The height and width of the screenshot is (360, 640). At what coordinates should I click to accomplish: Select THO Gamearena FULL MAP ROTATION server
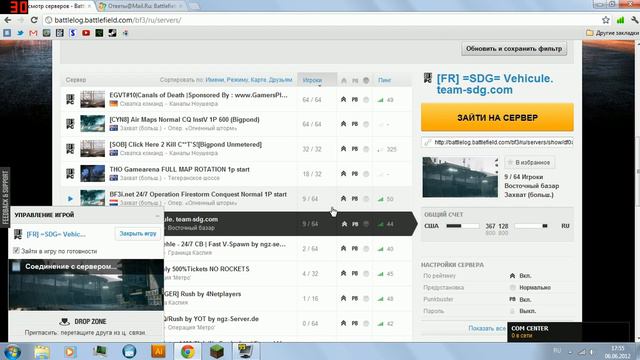[237, 174]
